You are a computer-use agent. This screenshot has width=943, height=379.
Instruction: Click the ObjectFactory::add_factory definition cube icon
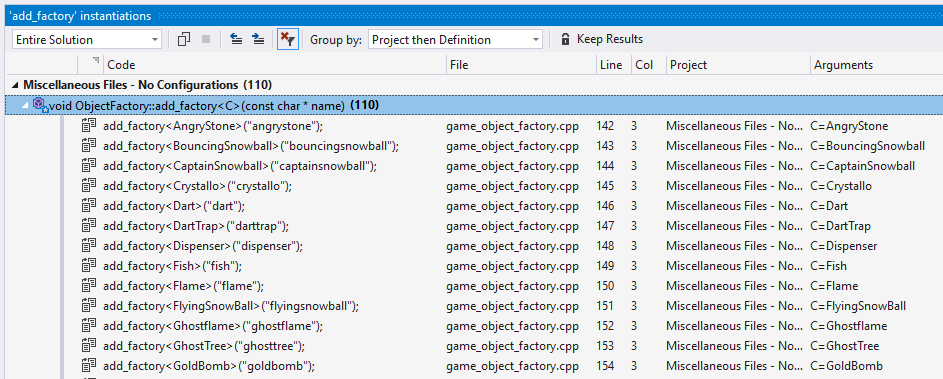tap(40, 105)
